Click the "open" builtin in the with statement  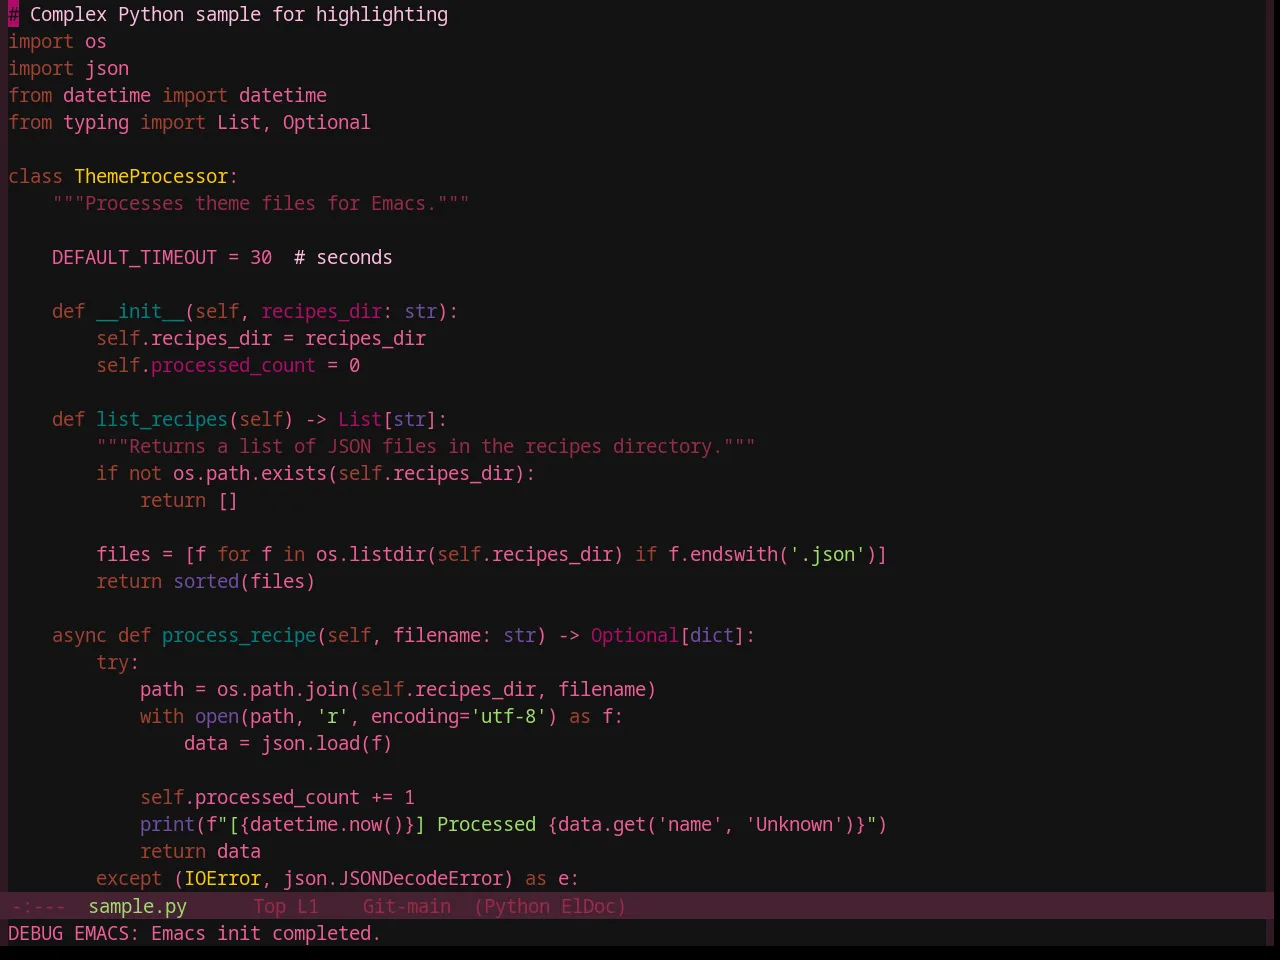pyautogui.click(x=217, y=716)
